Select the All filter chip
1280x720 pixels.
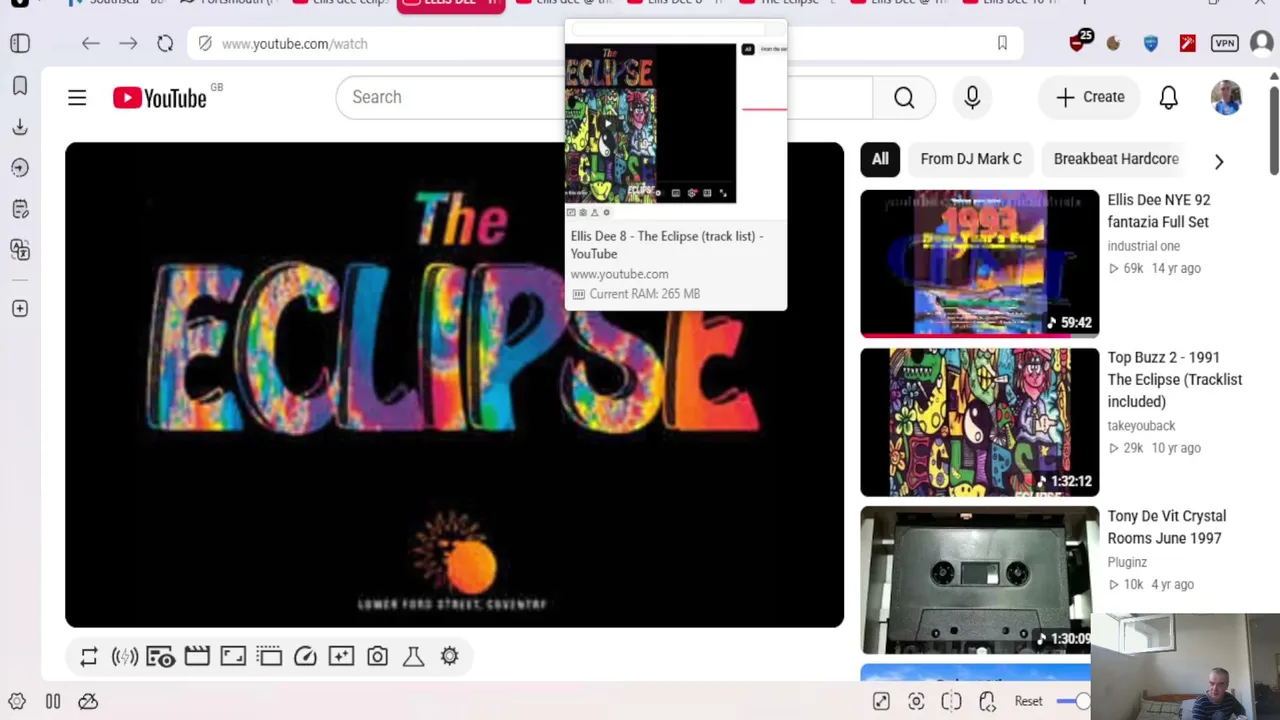click(x=880, y=159)
